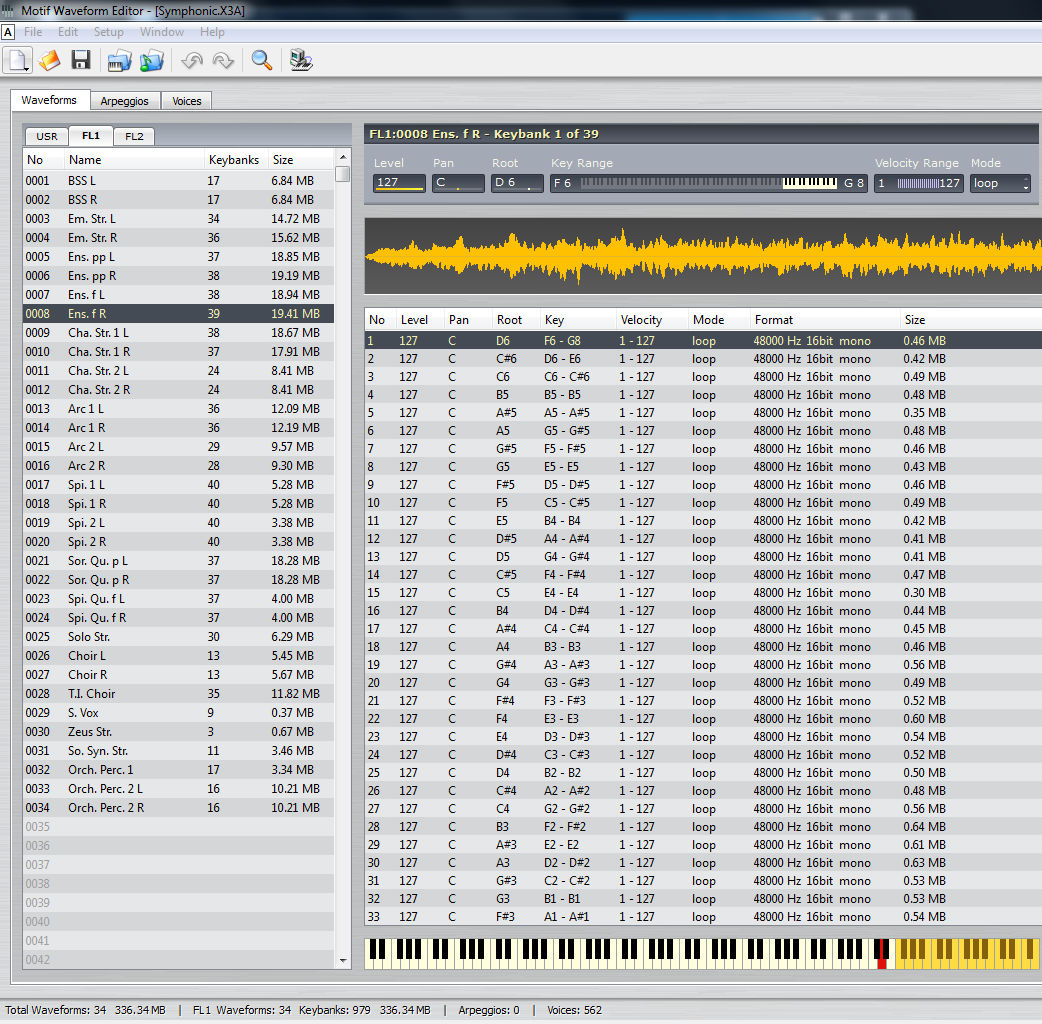This screenshot has width=1042, height=1024.
Task: Select waveform 0005 Ens. pp L
Action: point(178,256)
